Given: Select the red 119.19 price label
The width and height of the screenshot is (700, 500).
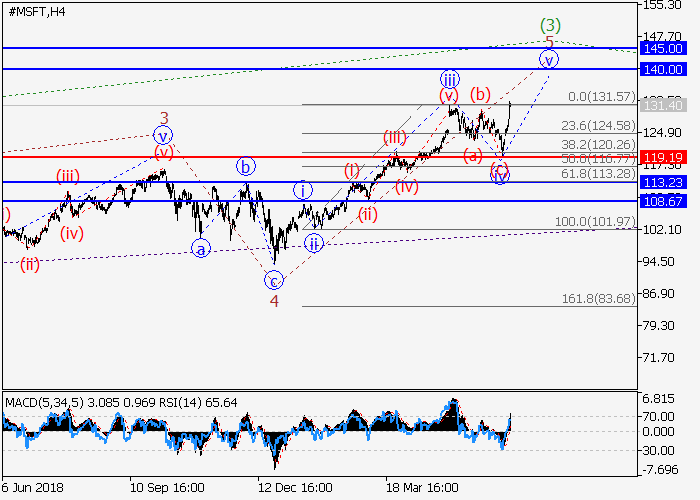Looking at the screenshot, I should (x=663, y=157).
